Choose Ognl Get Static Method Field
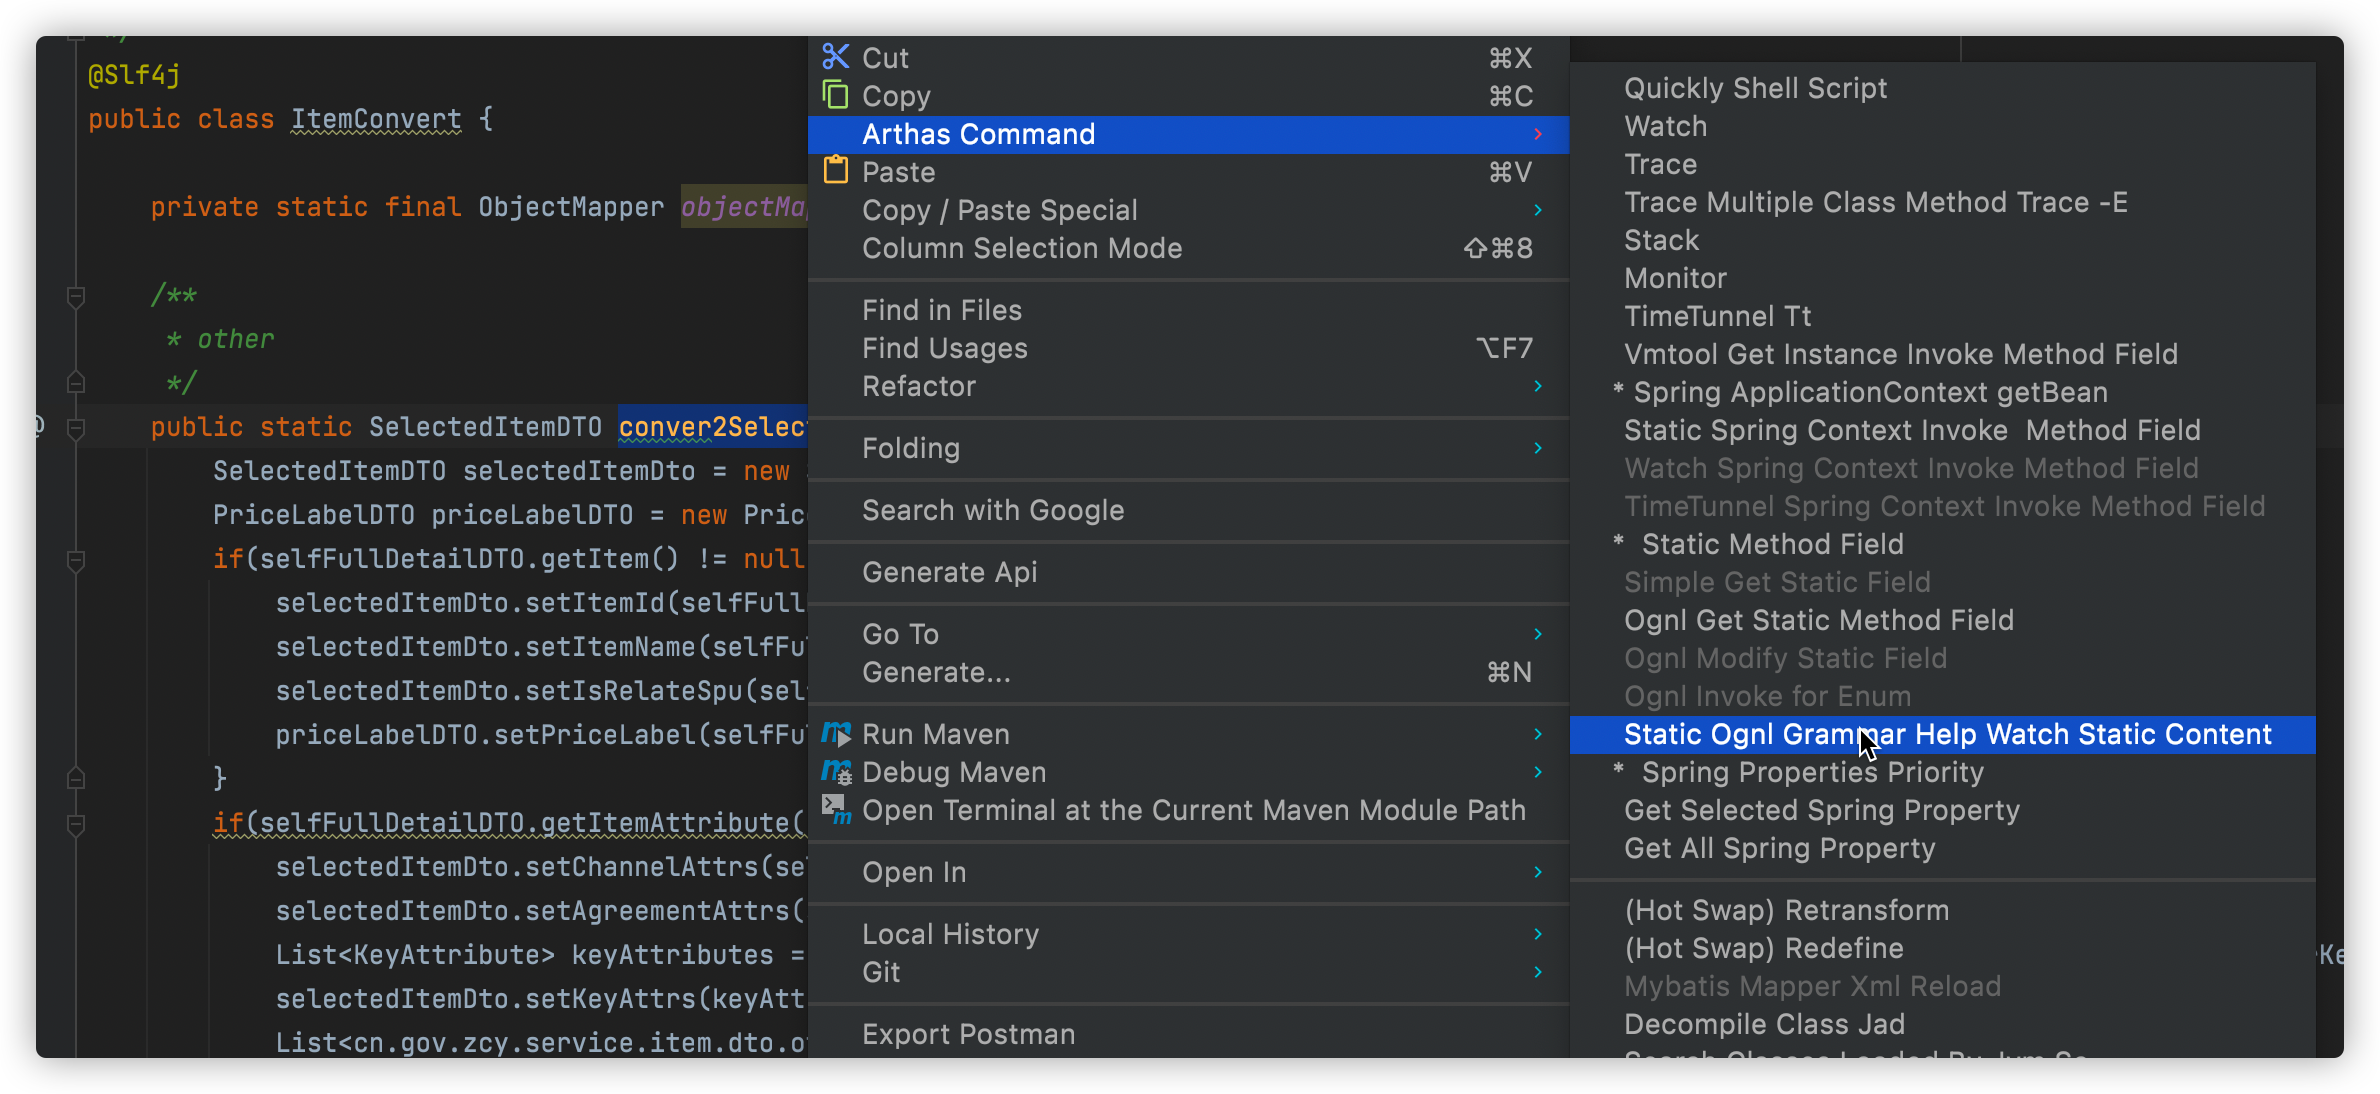Image resolution: width=2380 pixels, height=1094 pixels. [x=1943, y=620]
